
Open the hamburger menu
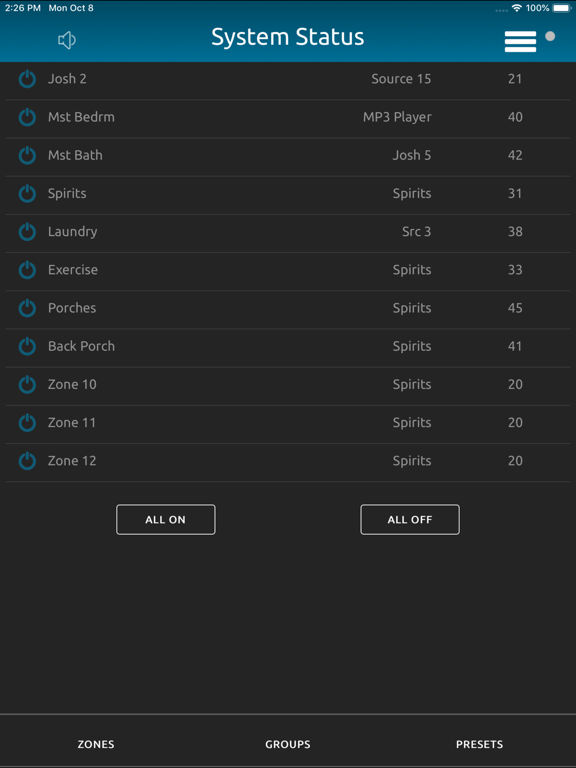(520, 41)
